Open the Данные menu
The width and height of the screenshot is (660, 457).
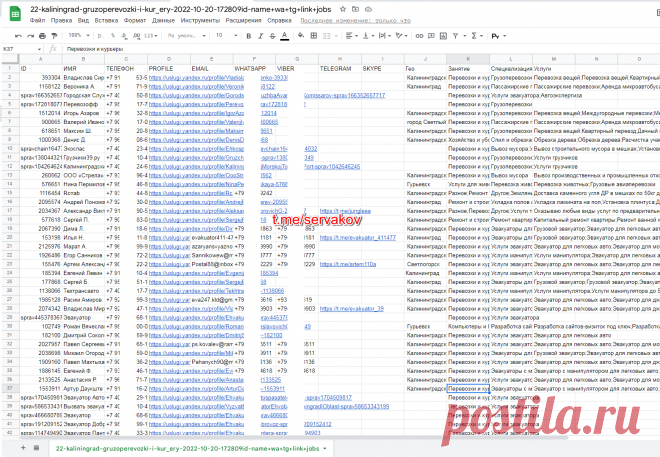163,20
